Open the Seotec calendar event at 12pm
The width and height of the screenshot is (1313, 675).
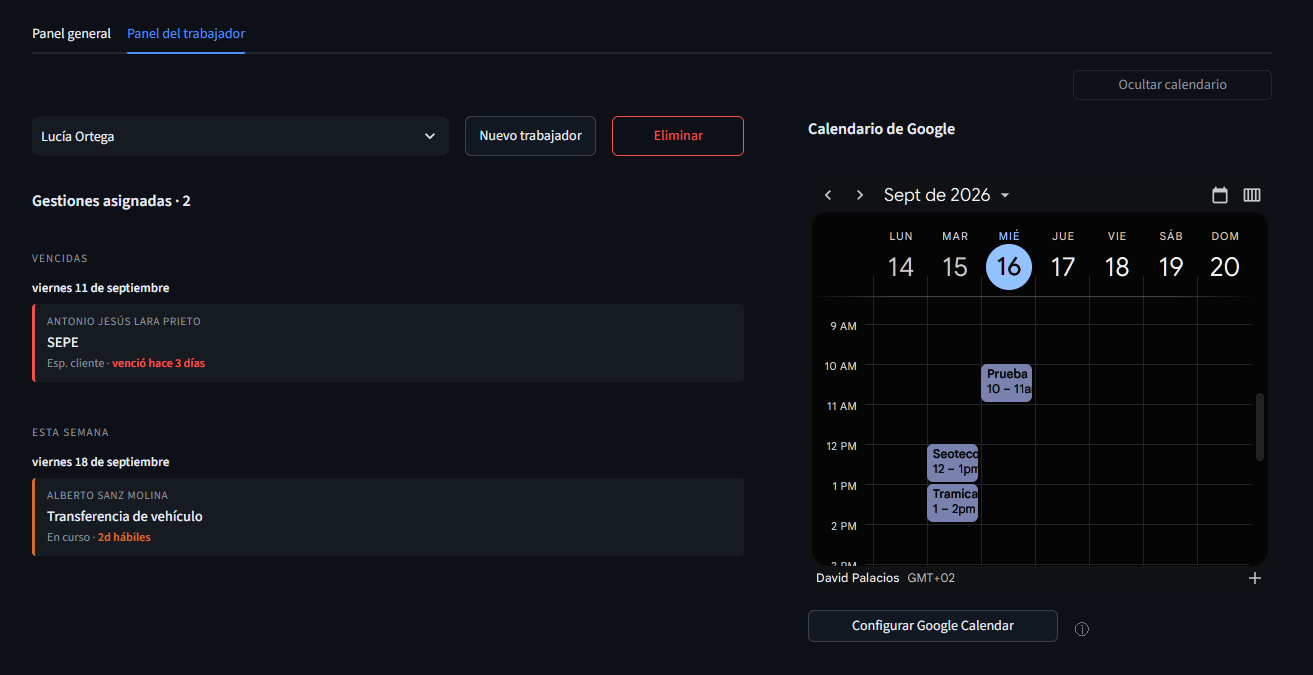(x=953, y=463)
